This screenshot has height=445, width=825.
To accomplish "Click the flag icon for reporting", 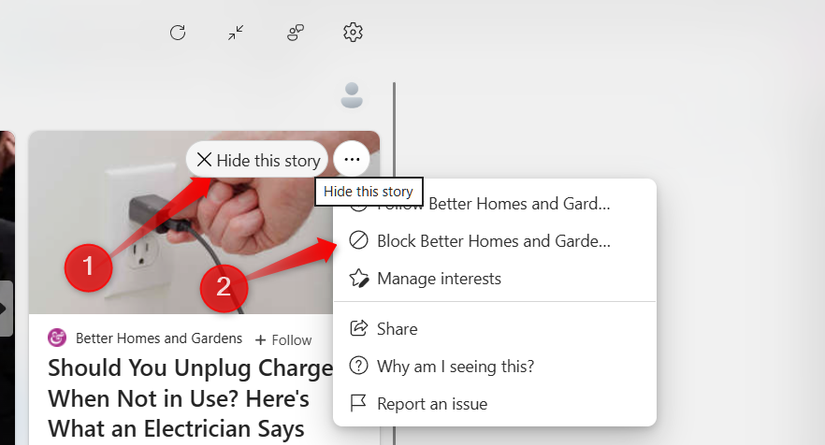I will coord(358,404).
